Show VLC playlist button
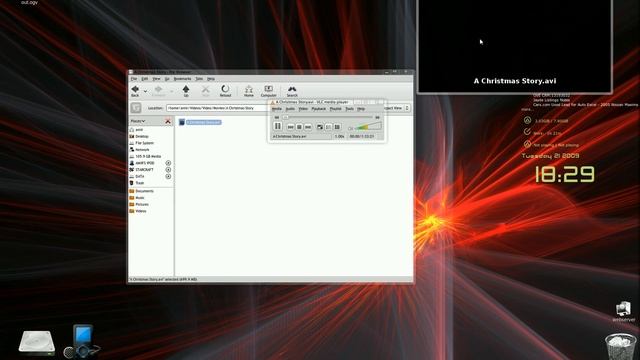 (329, 127)
